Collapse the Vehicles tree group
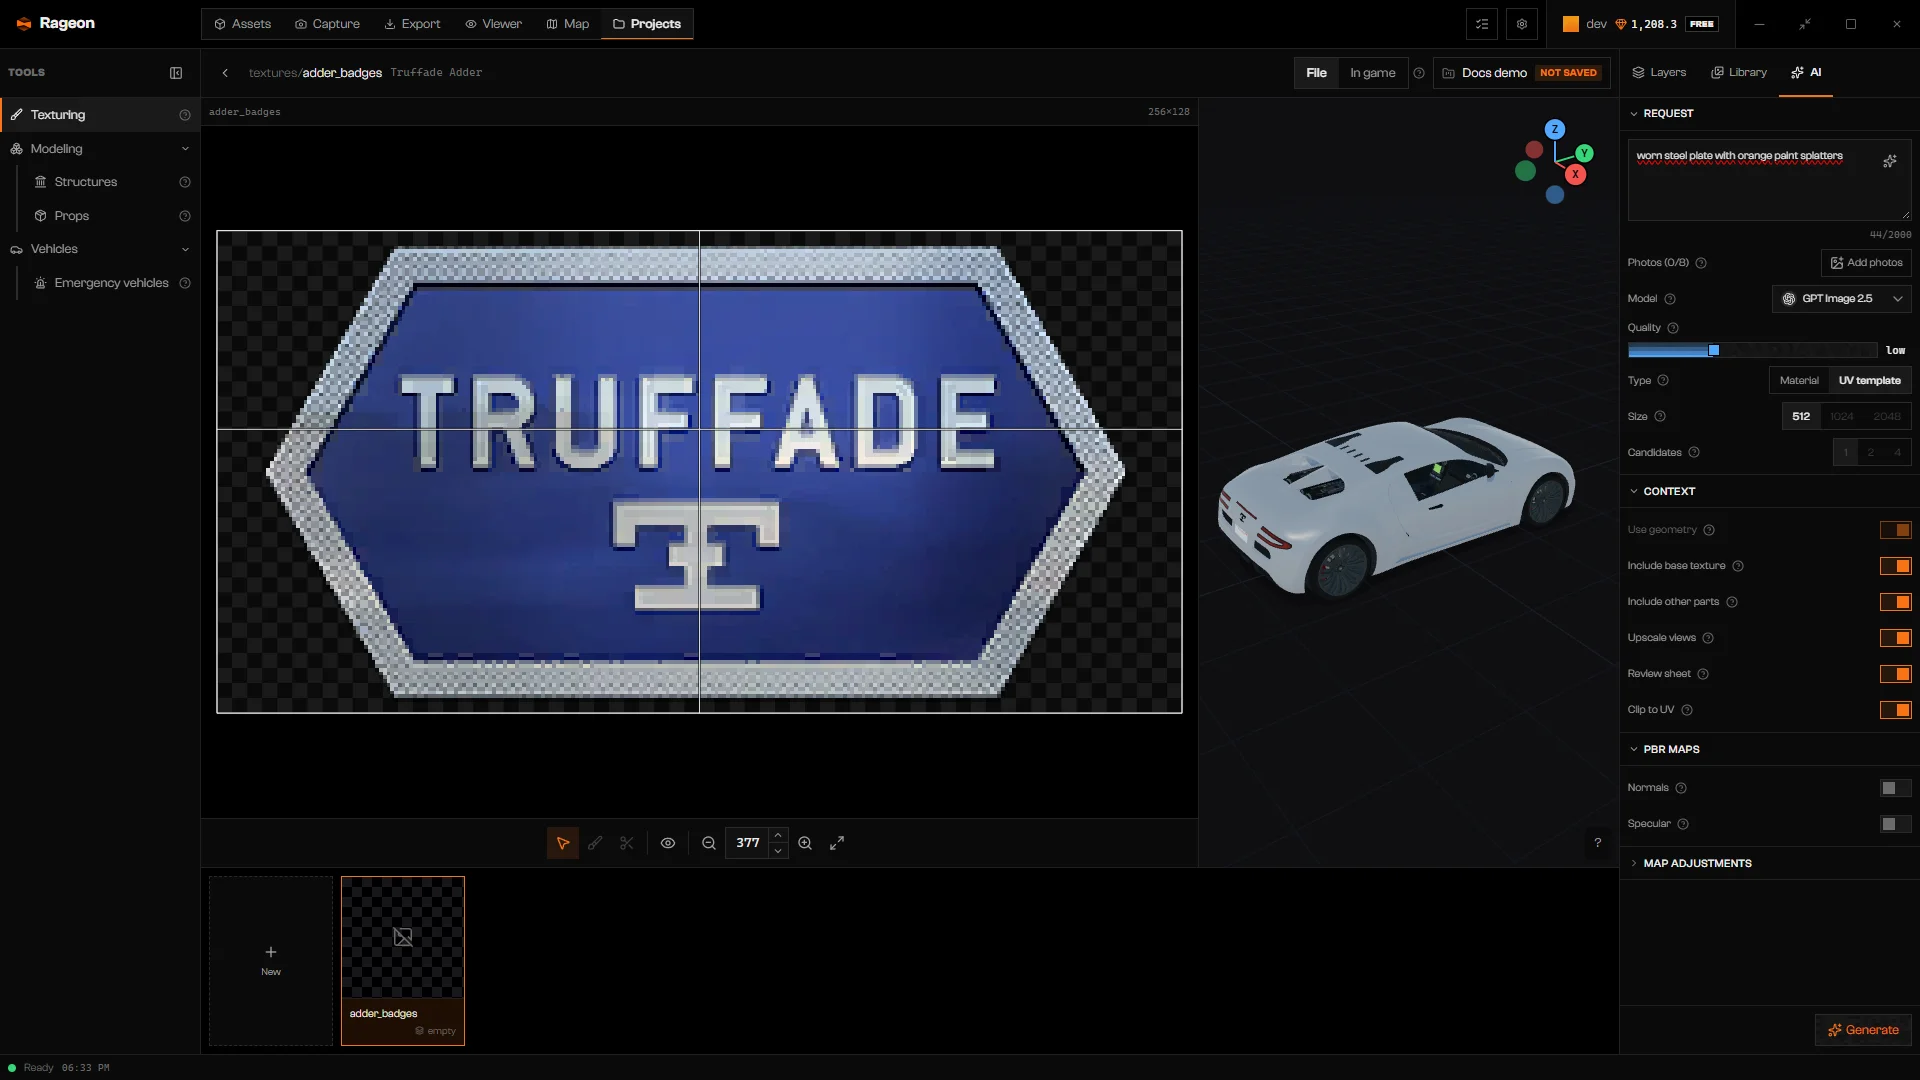The height and width of the screenshot is (1080, 1920). (x=185, y=249)
